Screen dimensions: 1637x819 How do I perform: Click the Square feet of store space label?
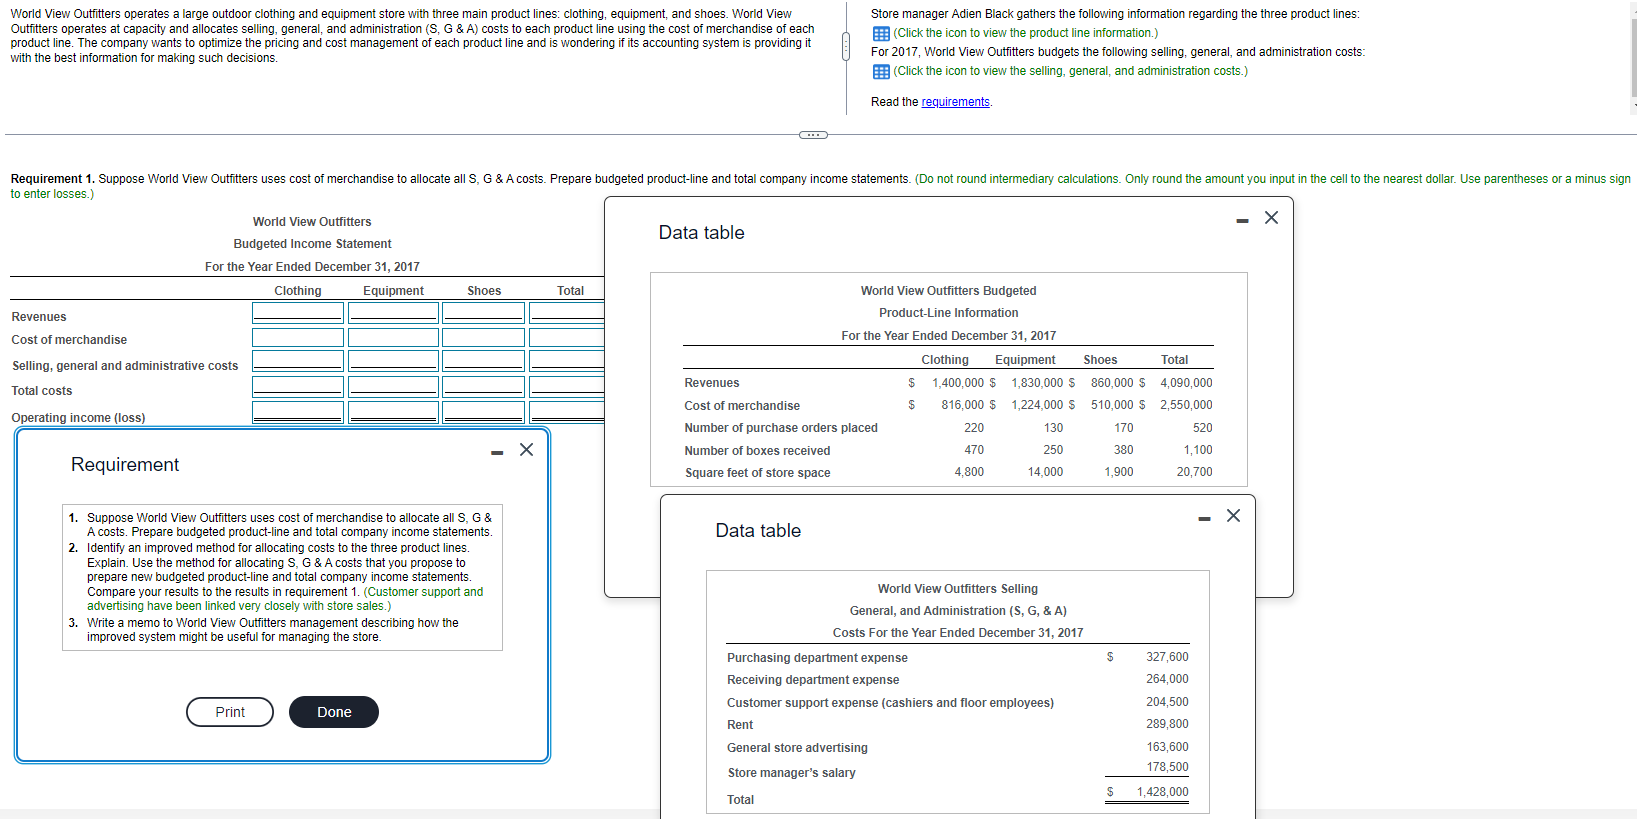pyautogui.click(x=757, y=473)
